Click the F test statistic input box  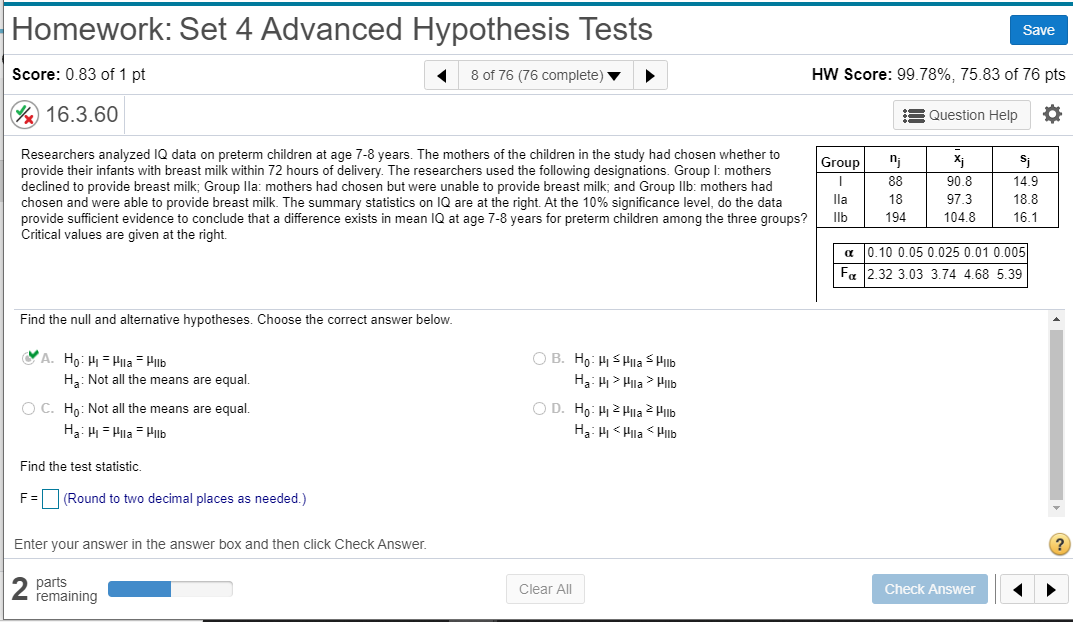pos(50,498)
